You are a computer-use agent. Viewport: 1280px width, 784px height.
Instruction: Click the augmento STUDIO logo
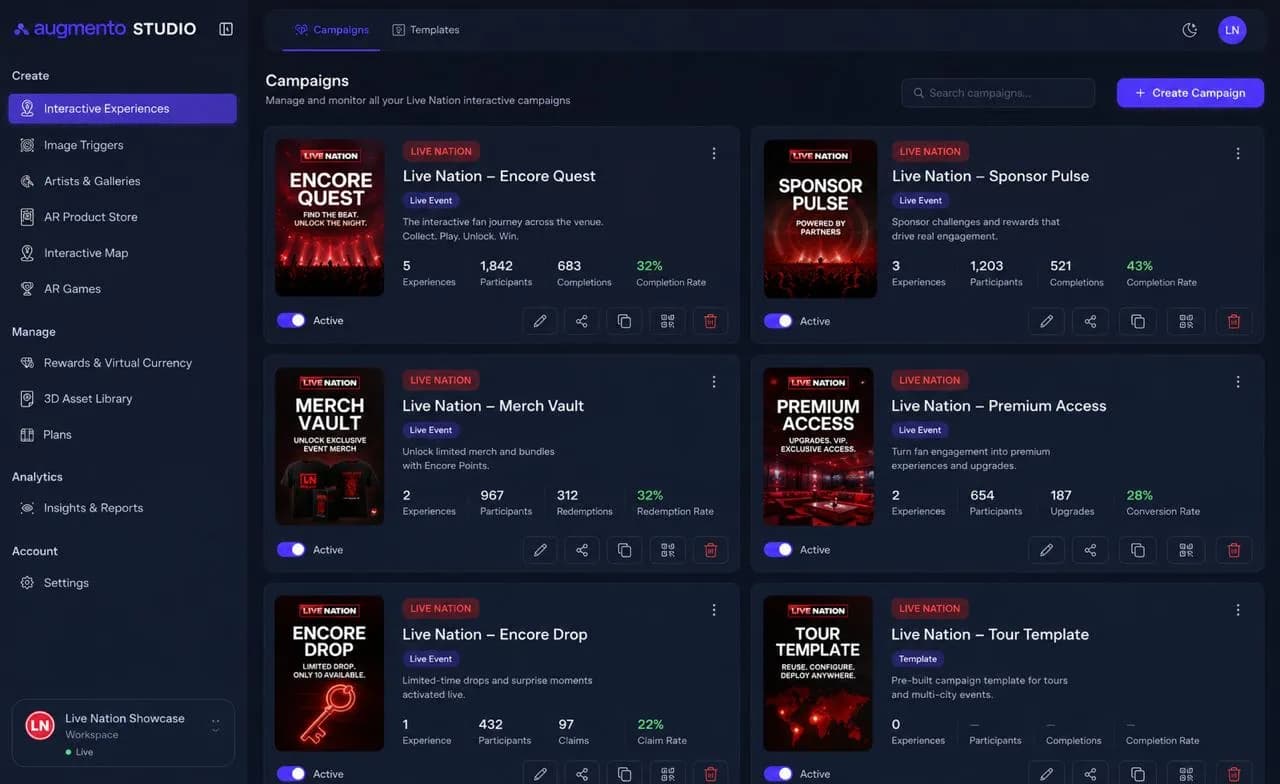click(x=105, y=29)
